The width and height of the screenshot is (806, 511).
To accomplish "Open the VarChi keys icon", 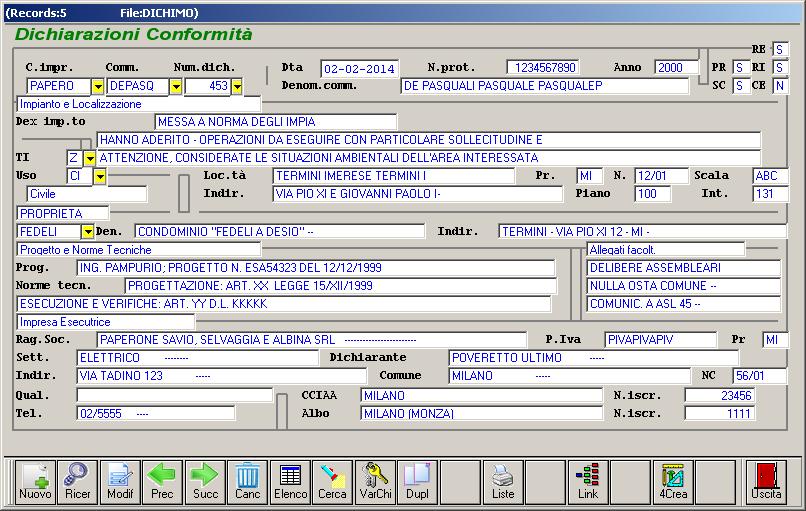I will 375,481.
